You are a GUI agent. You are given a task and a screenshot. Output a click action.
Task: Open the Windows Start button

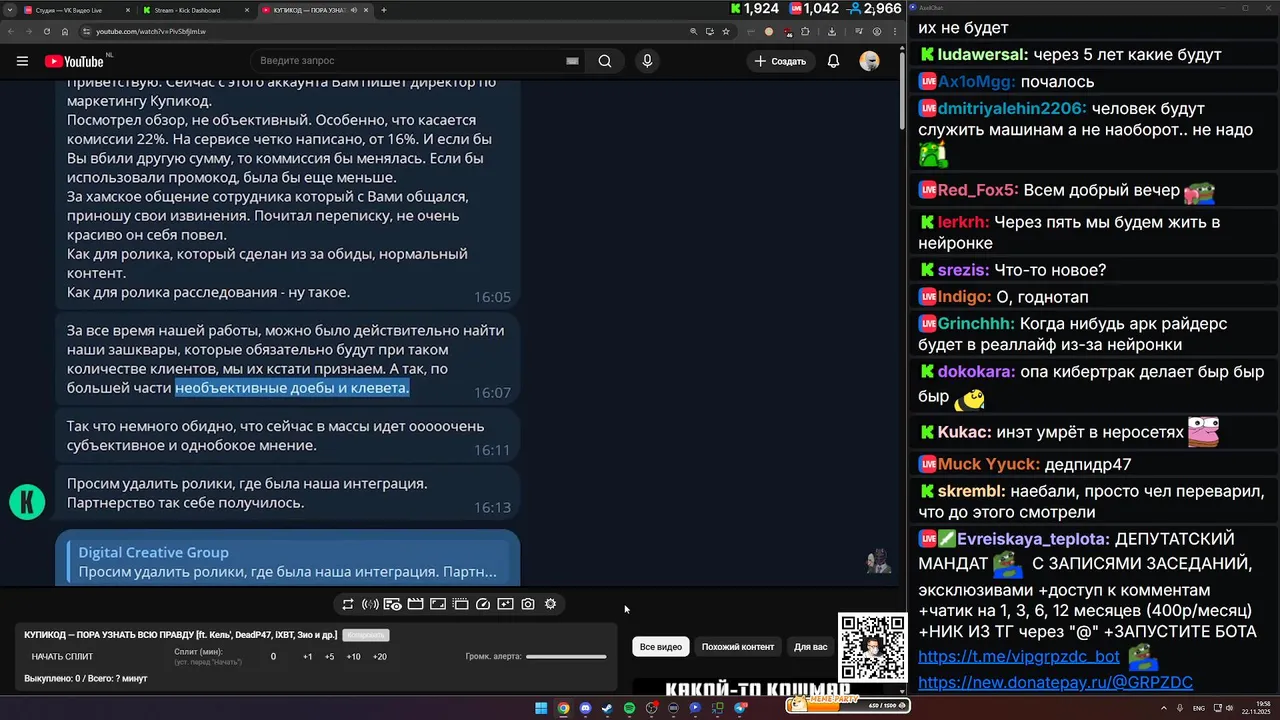pos(541,708)
